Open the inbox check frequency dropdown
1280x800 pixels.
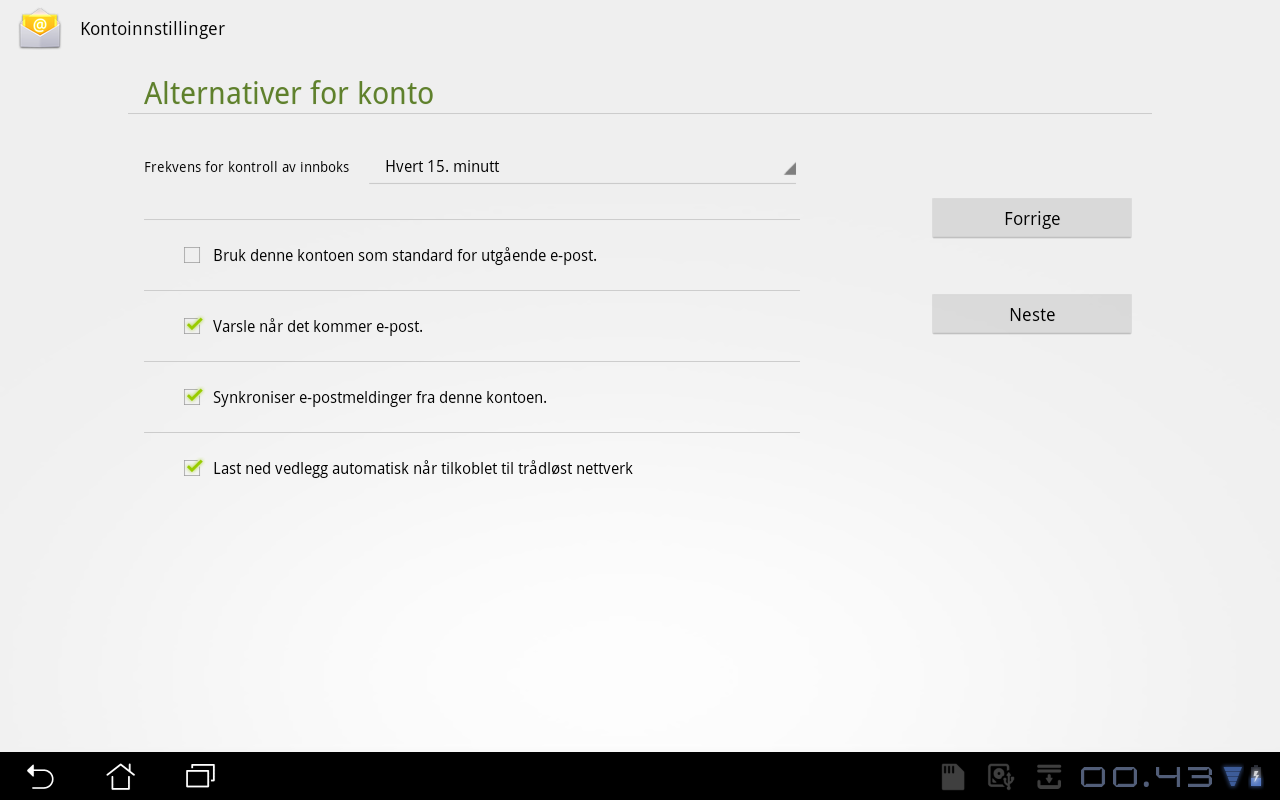point(582,167)
